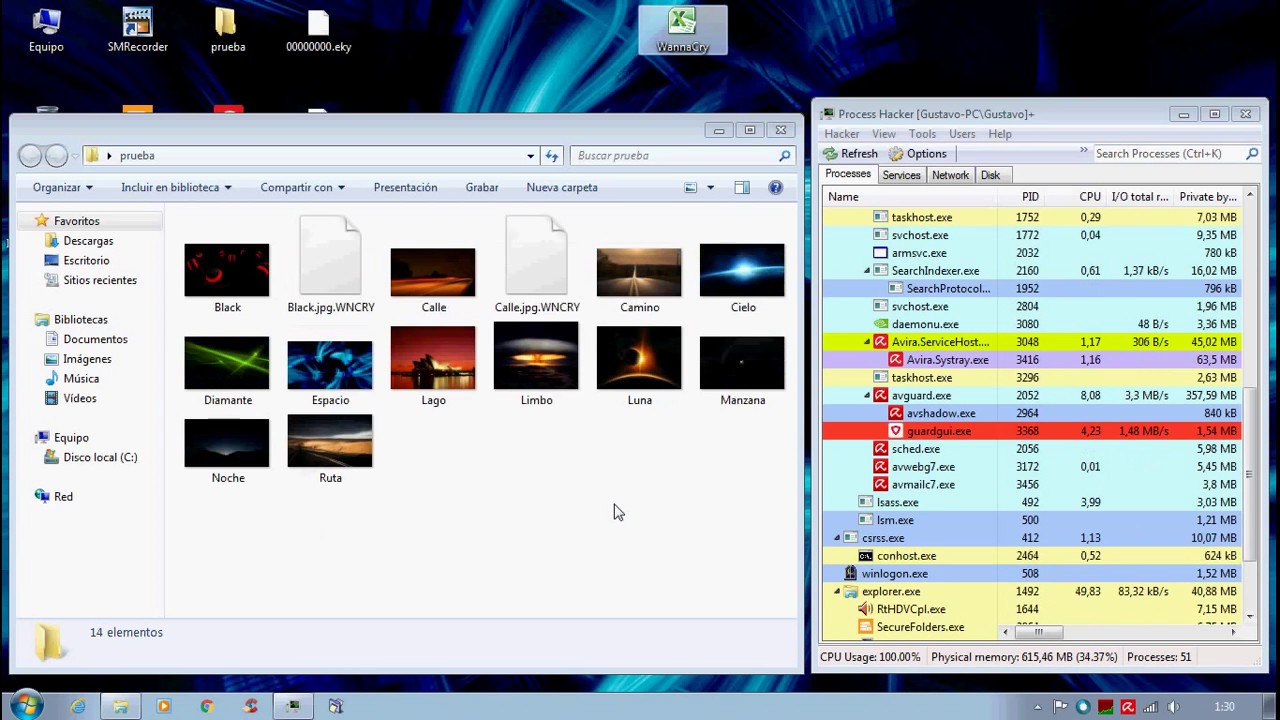Open Descargas in the navigation pane
The image size is (1280, 720).
(88, 241)
